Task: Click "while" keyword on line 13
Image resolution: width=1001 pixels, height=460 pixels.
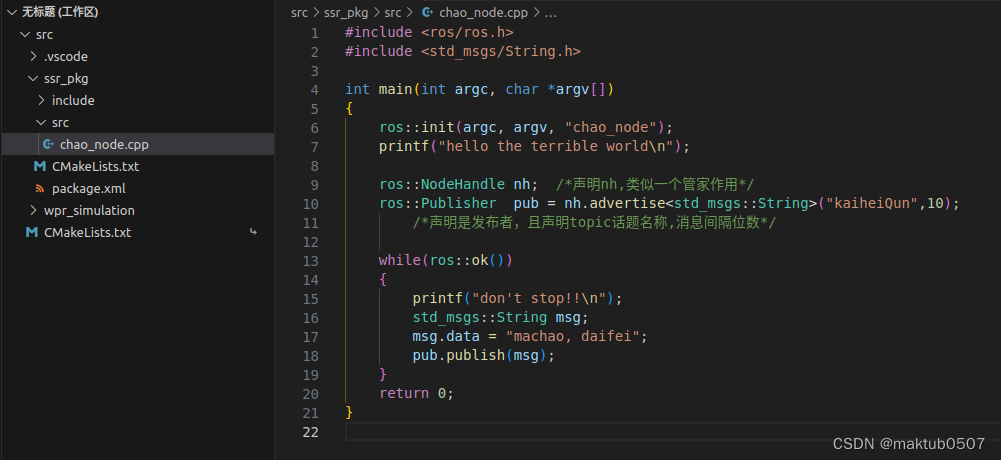Action: [400, 260]
